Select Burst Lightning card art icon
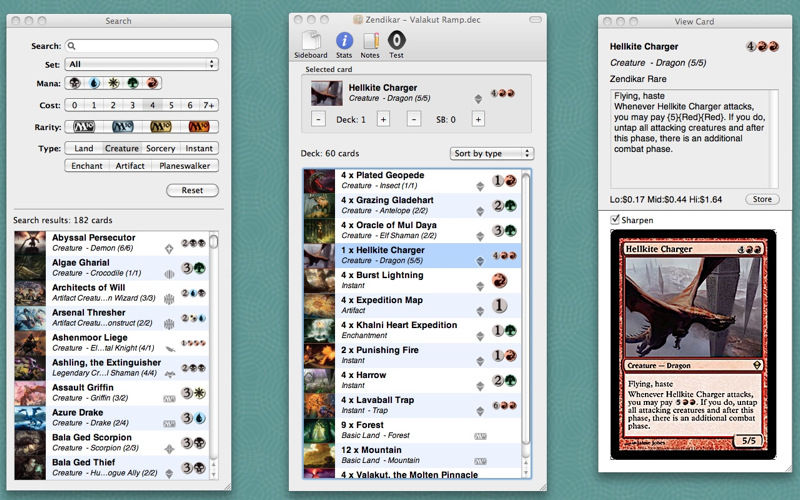The height and width of the screenshot is (500, 800). pyautogui.click(x=319, y=281)
